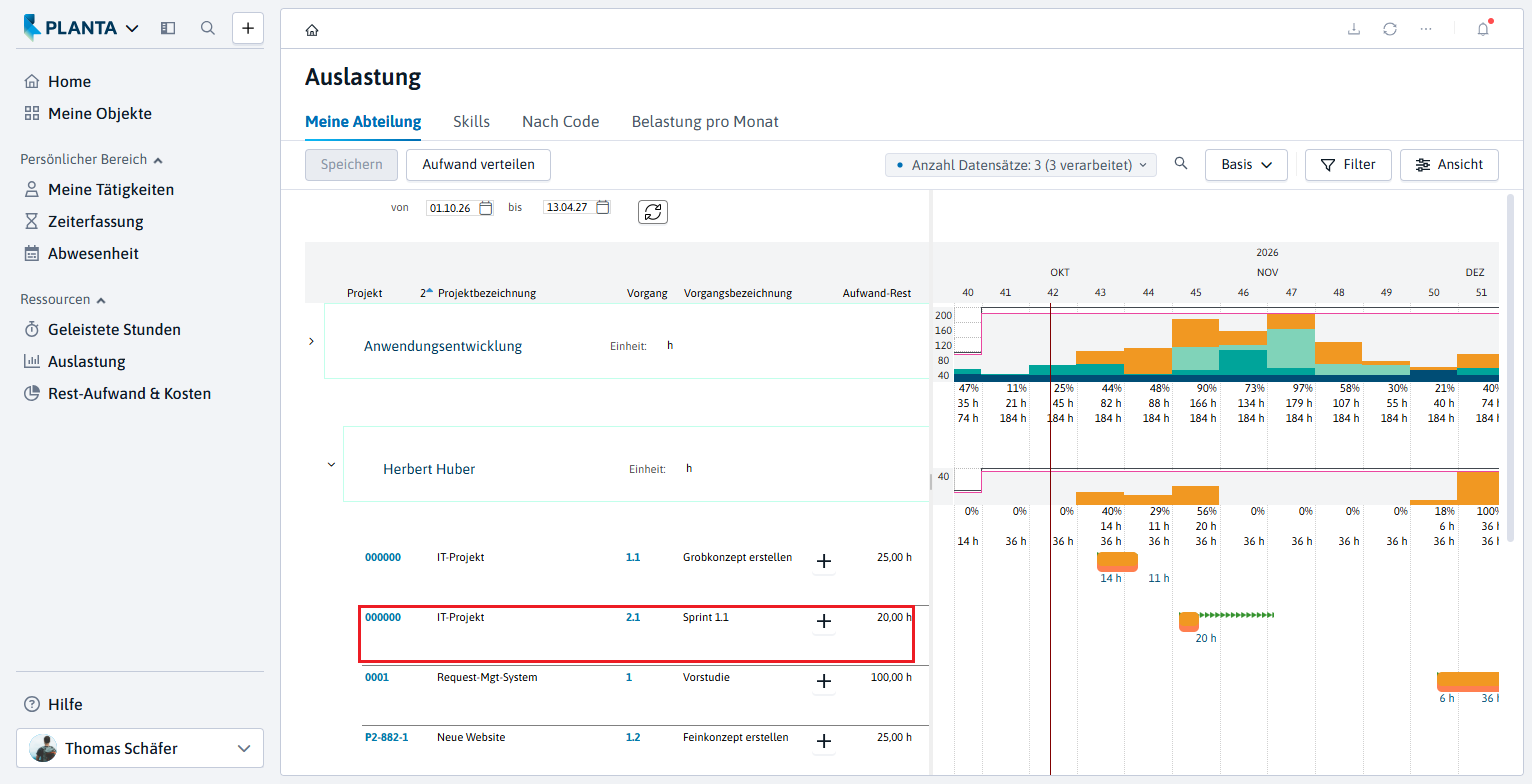The height and width of the screenshot is (784, 1532).
Task: Open the Thomas Schäfer user menu
Action: click(140, 748)
